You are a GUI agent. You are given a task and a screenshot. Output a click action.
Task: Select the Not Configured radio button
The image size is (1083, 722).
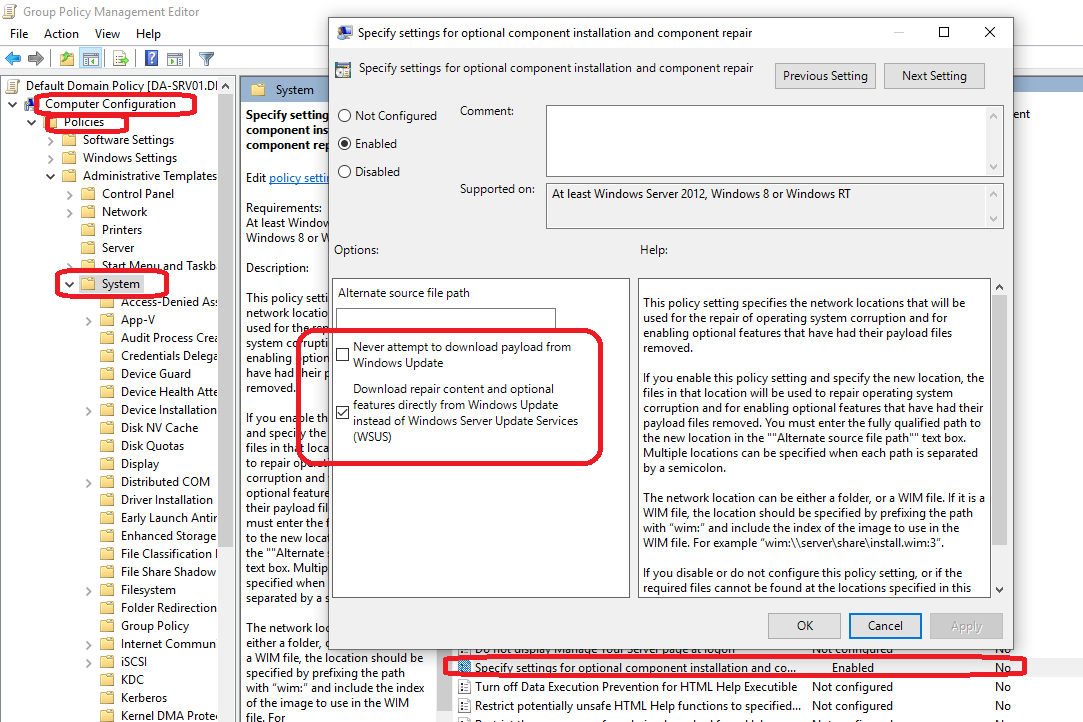345,116
